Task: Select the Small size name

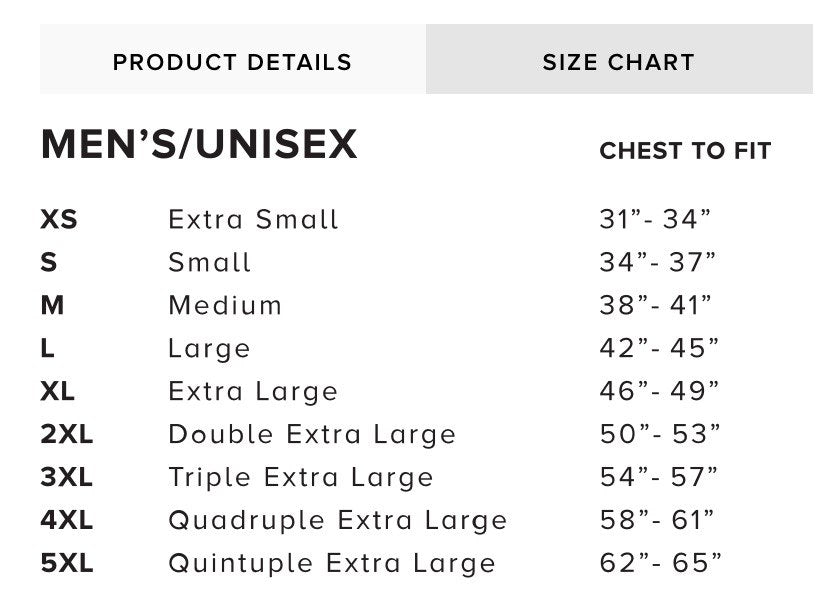Action: pos(210,262)
